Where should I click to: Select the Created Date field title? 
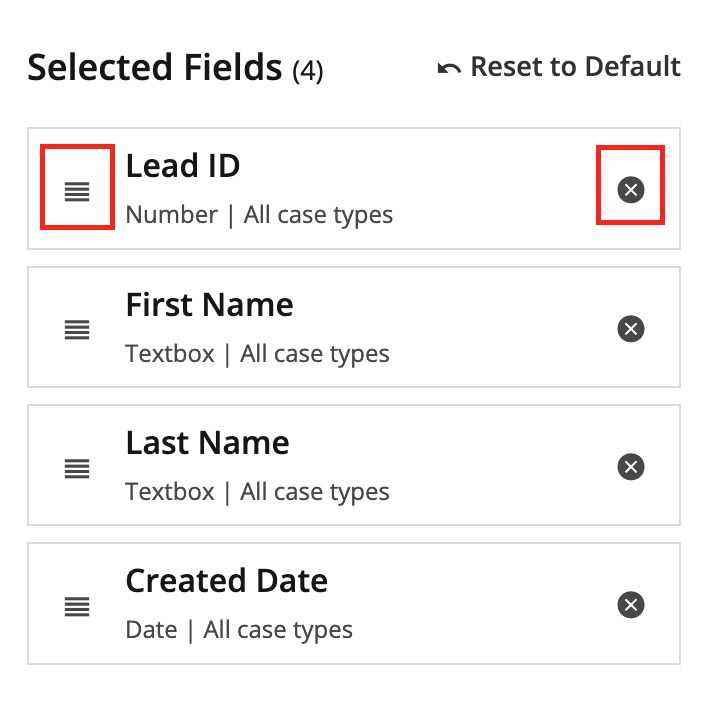click(x=226, y=581)
